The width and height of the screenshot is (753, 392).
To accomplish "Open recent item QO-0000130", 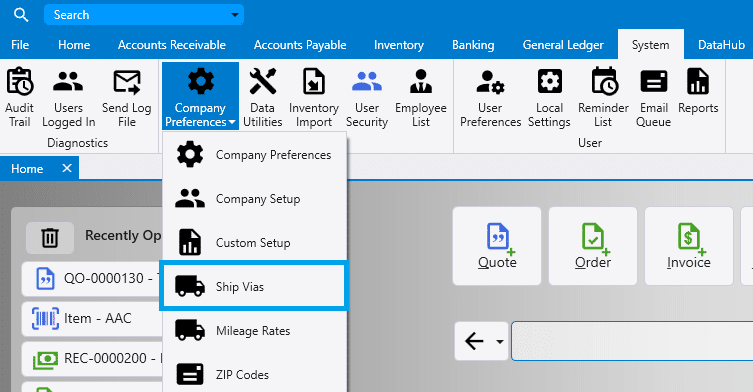I will [x=92, y=278].
